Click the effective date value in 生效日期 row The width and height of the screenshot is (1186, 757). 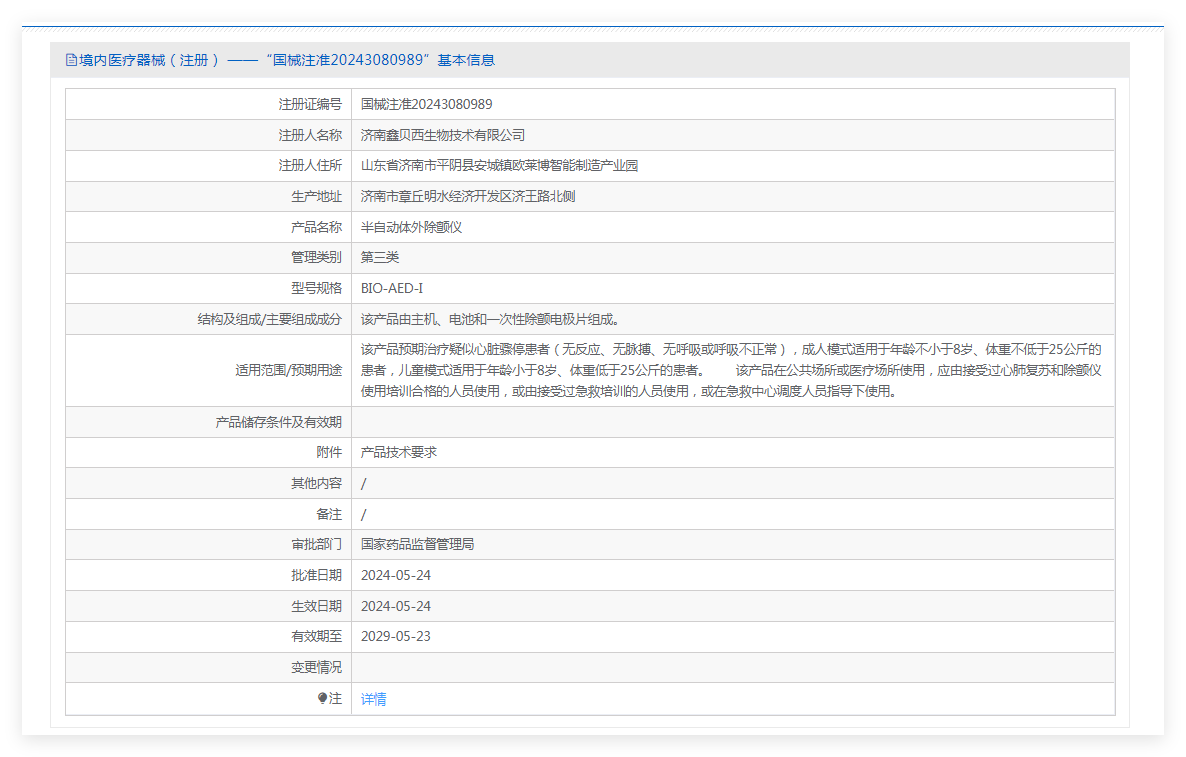point(395,606)
